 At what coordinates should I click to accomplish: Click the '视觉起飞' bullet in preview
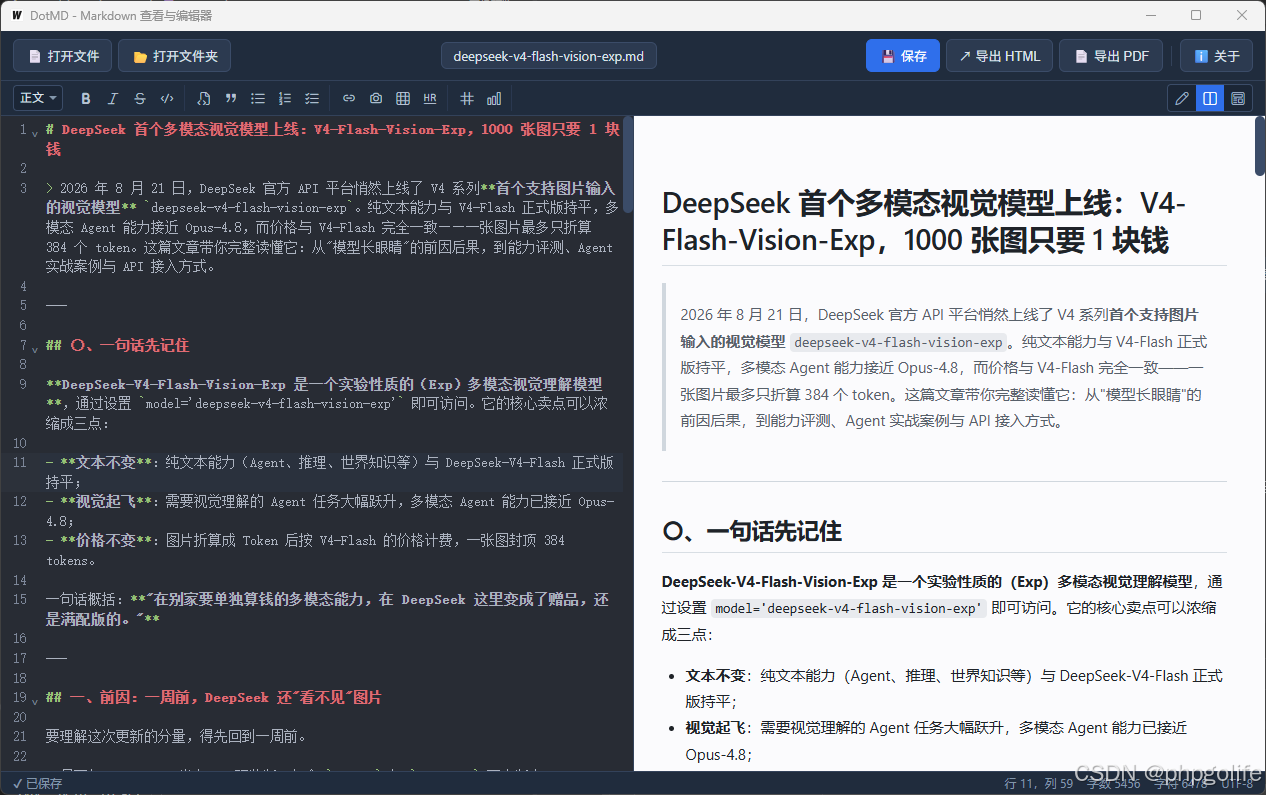pyautogui.click(x=936, y=741)
